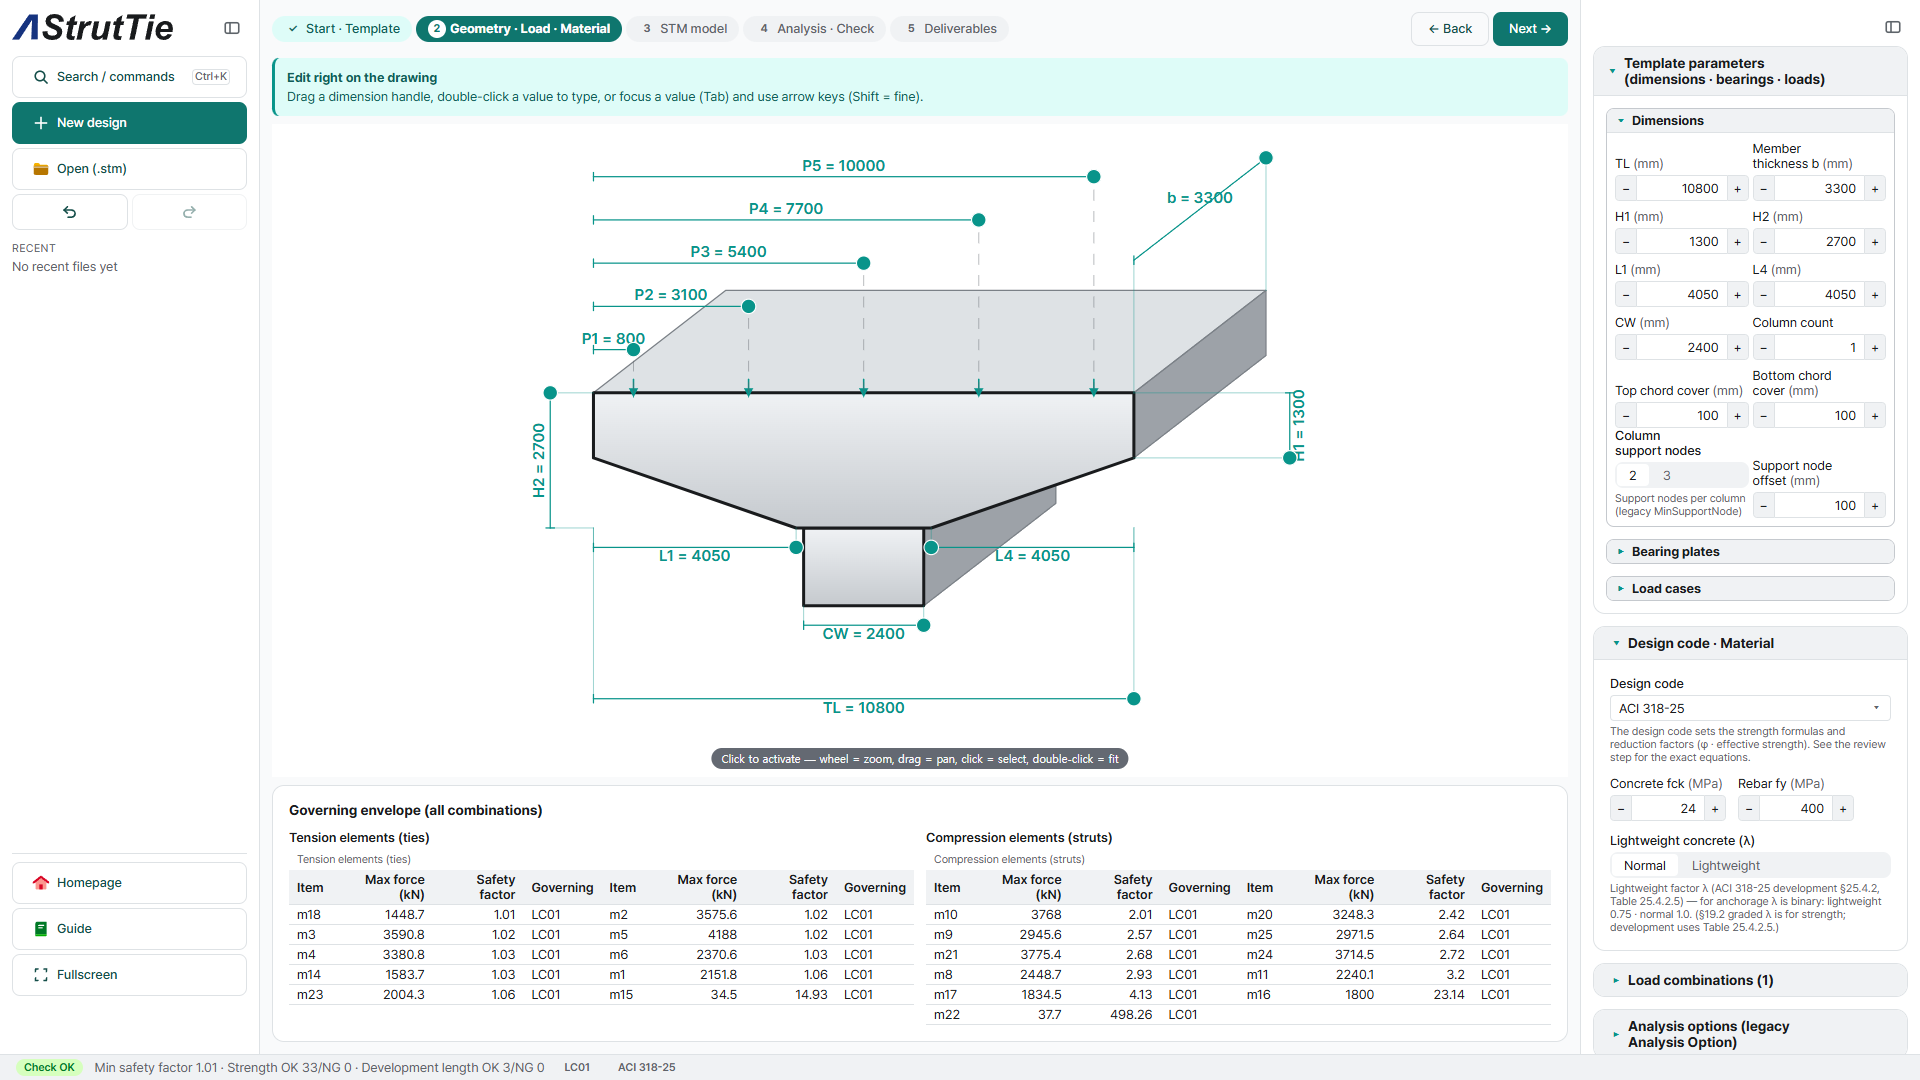Image resolution: width=1920 pixels, height=1080 pixels.
Task: Select the CW = 2400 dimension handle
Action: coord(924,626)
